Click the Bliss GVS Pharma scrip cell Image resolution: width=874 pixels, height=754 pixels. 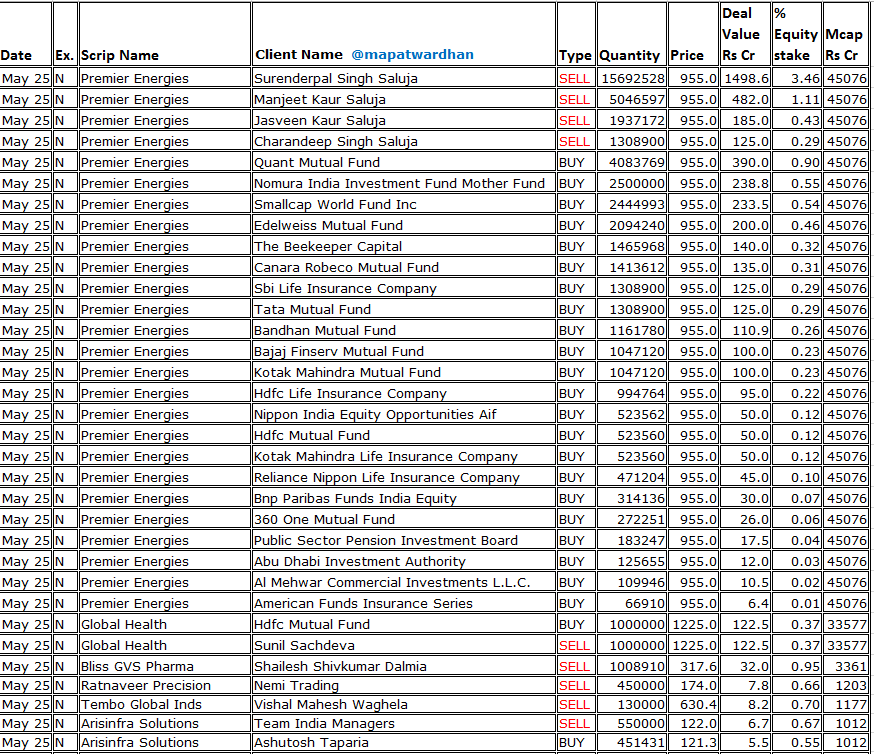click(x=164, y=667)
